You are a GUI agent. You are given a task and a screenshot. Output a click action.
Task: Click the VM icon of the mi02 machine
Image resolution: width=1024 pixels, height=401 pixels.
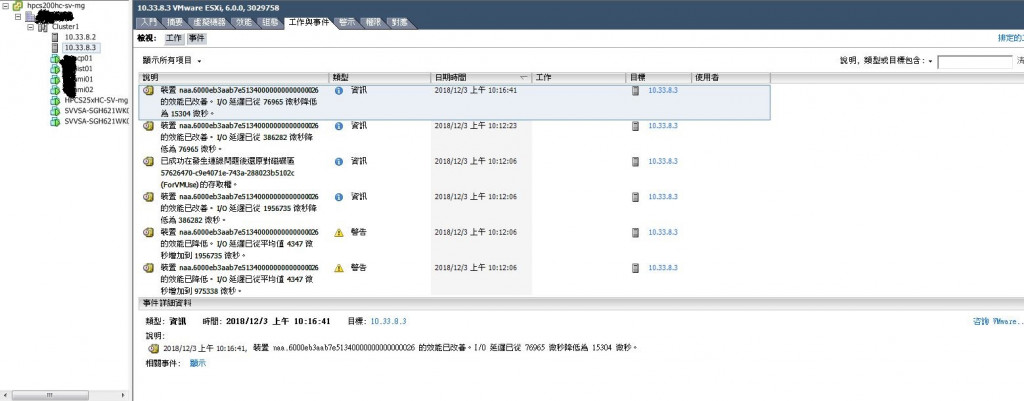[55, 89]
